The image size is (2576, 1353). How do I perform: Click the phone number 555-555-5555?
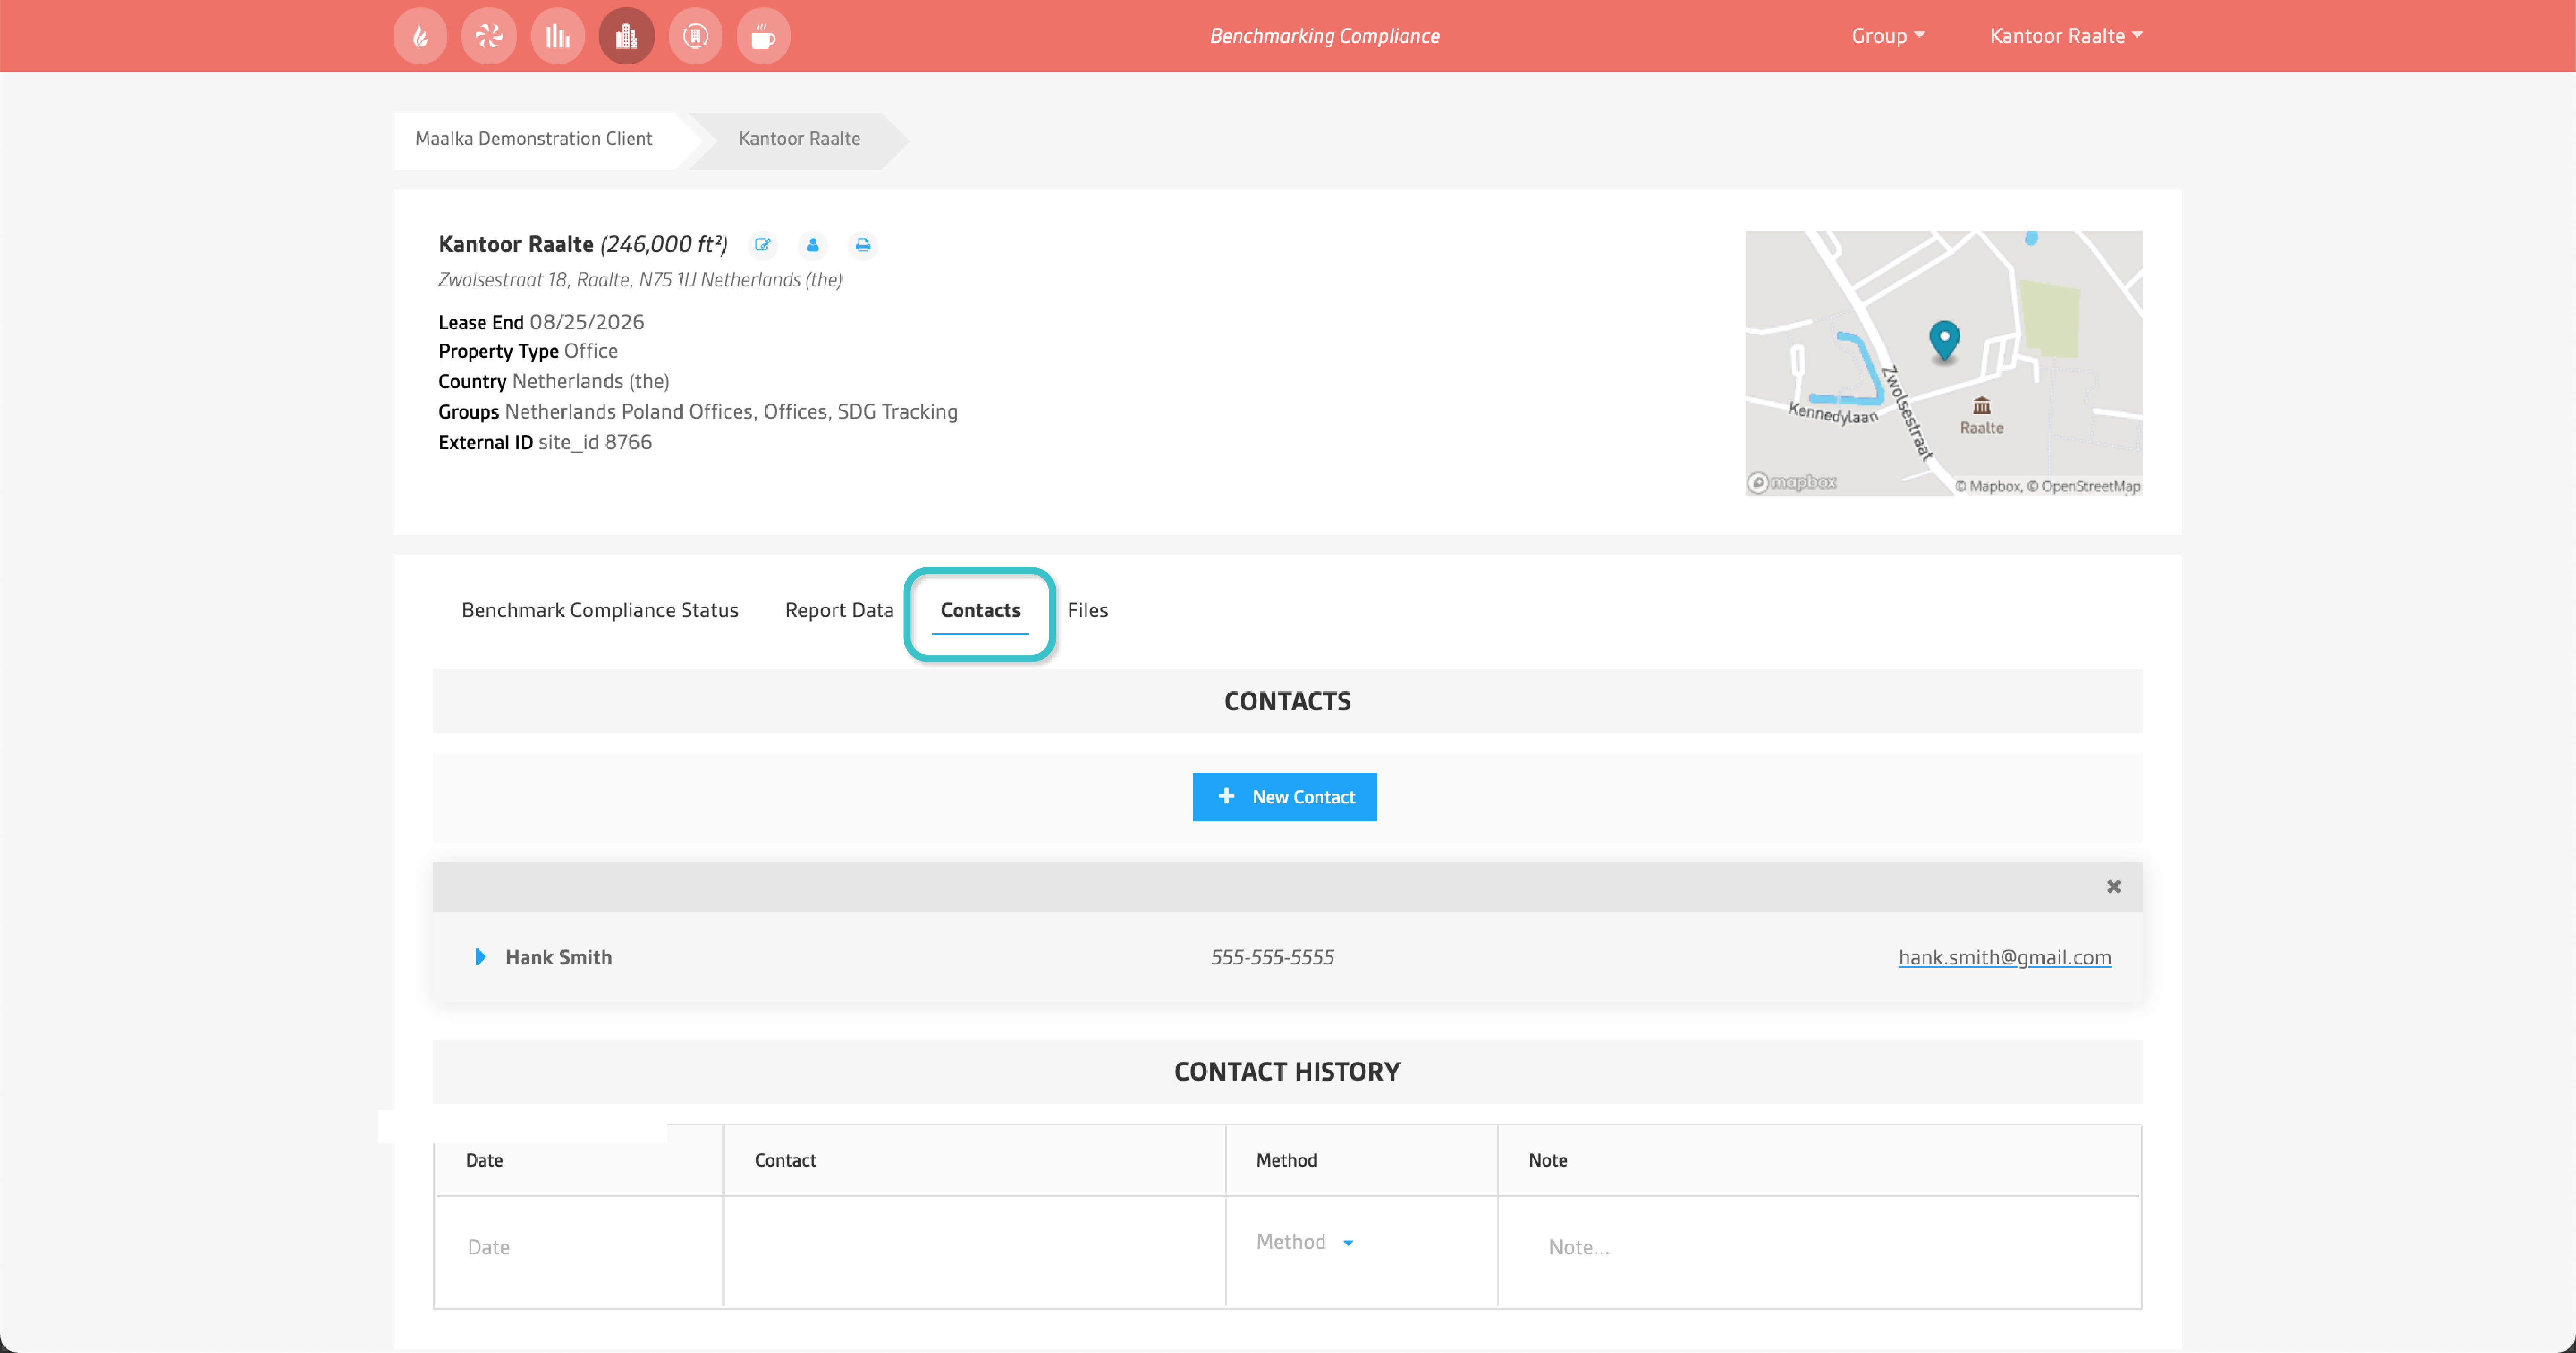click(1272, 957)
